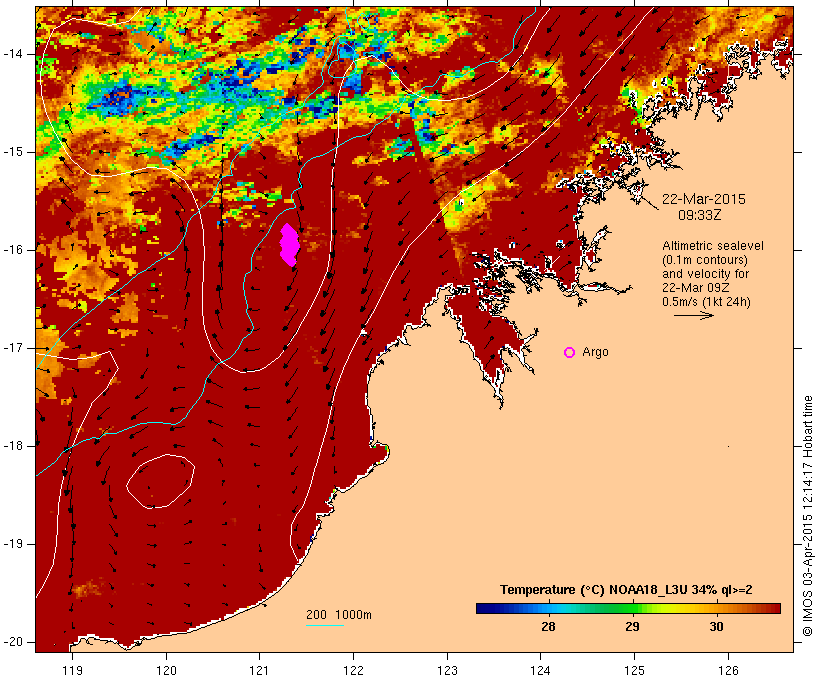
Task: Click the '09:33Z' time label
Action: click(700, 215)
